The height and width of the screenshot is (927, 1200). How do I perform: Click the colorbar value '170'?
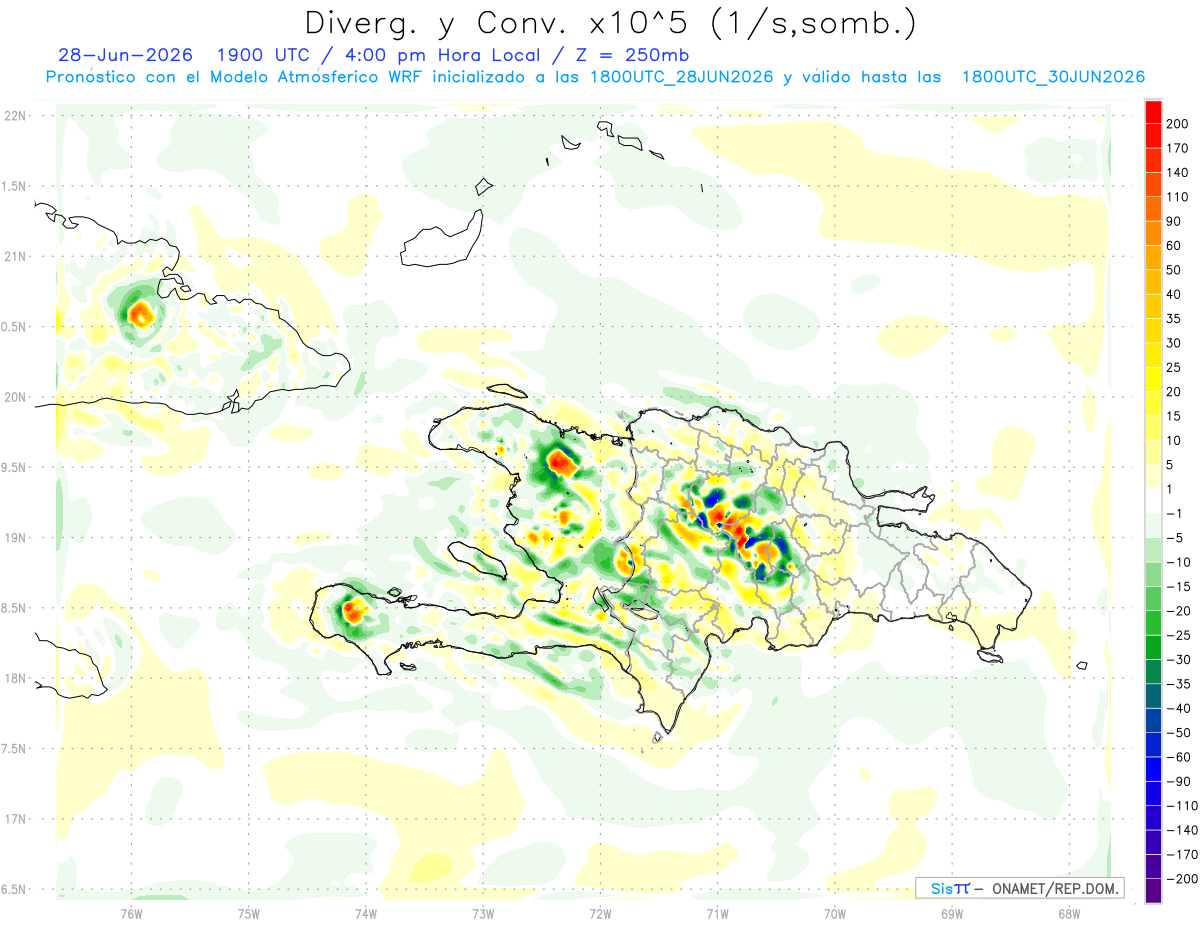click(1177, 148)
